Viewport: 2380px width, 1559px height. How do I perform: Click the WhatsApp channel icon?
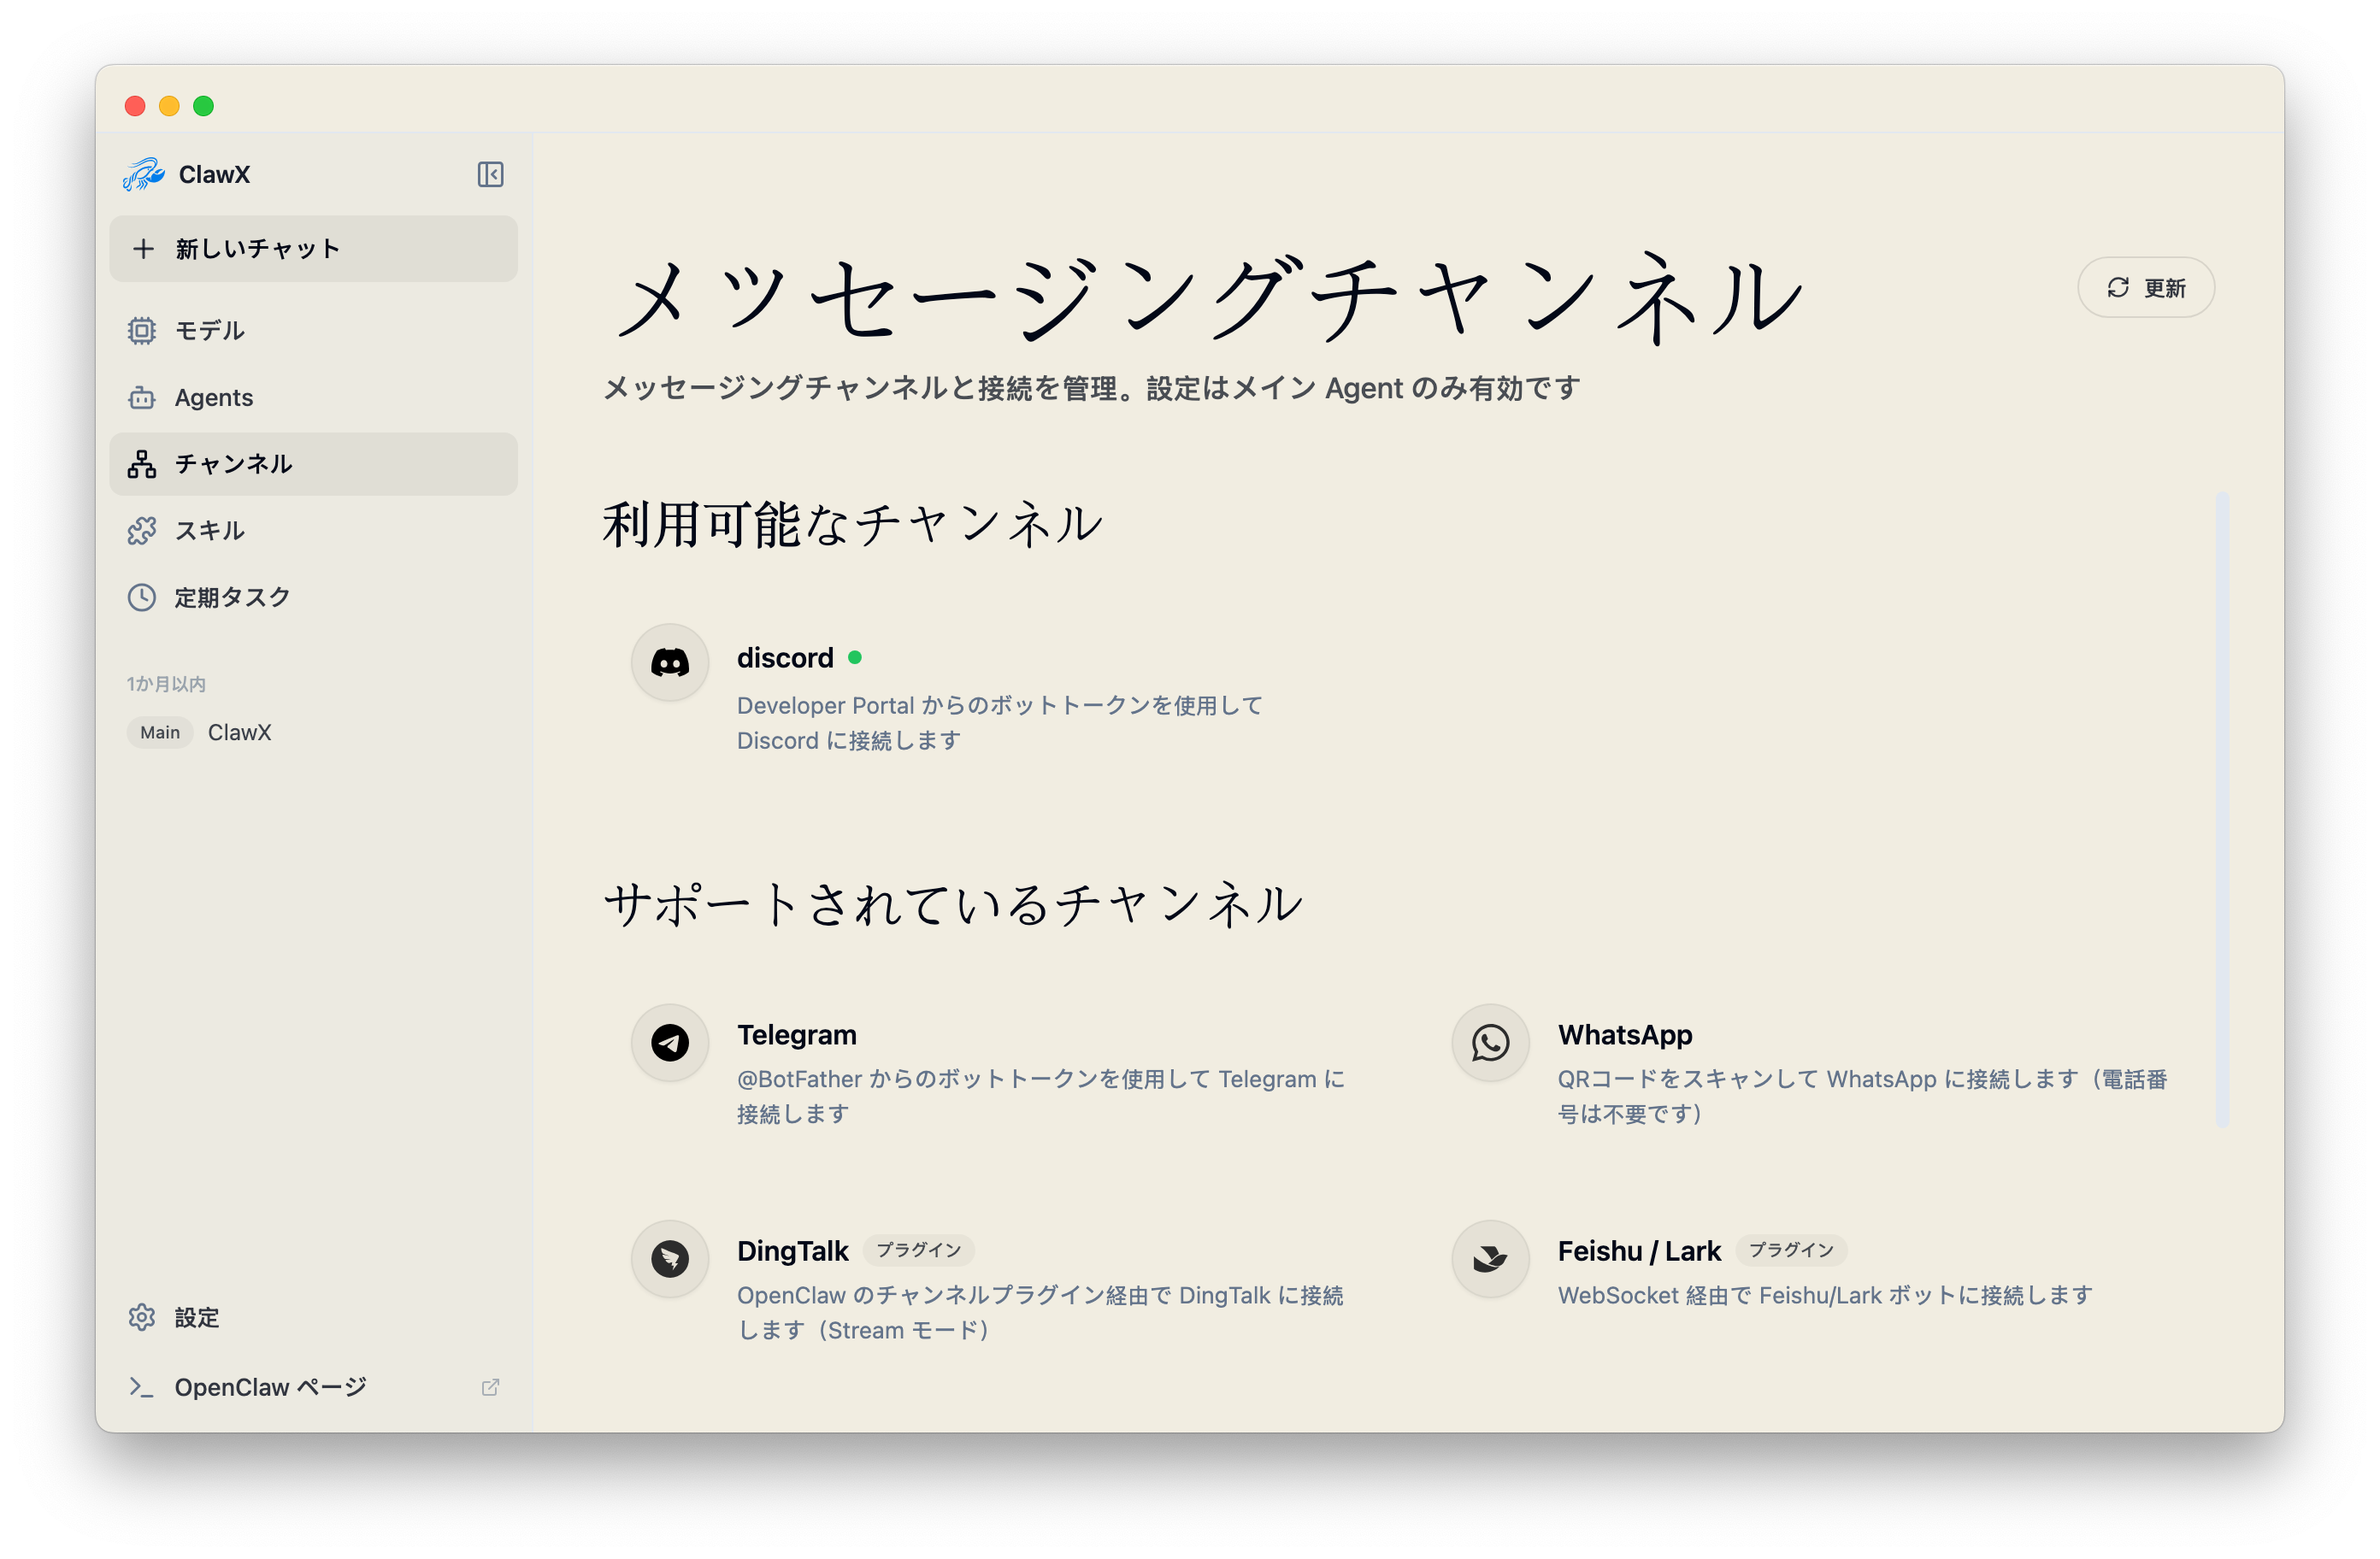tap(1490, 1043)
